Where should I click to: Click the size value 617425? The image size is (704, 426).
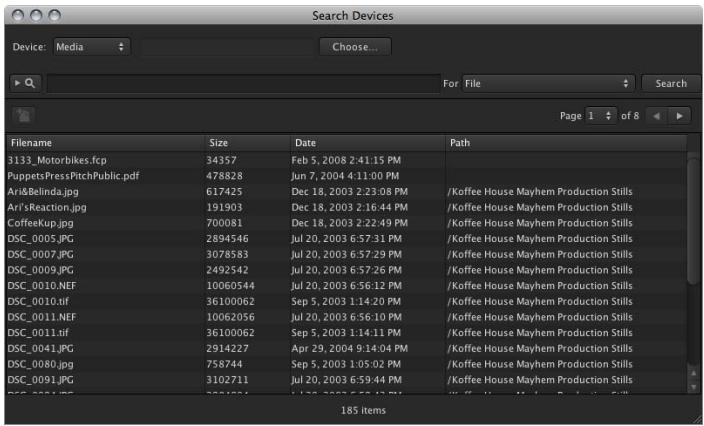[x=224, y=192]
